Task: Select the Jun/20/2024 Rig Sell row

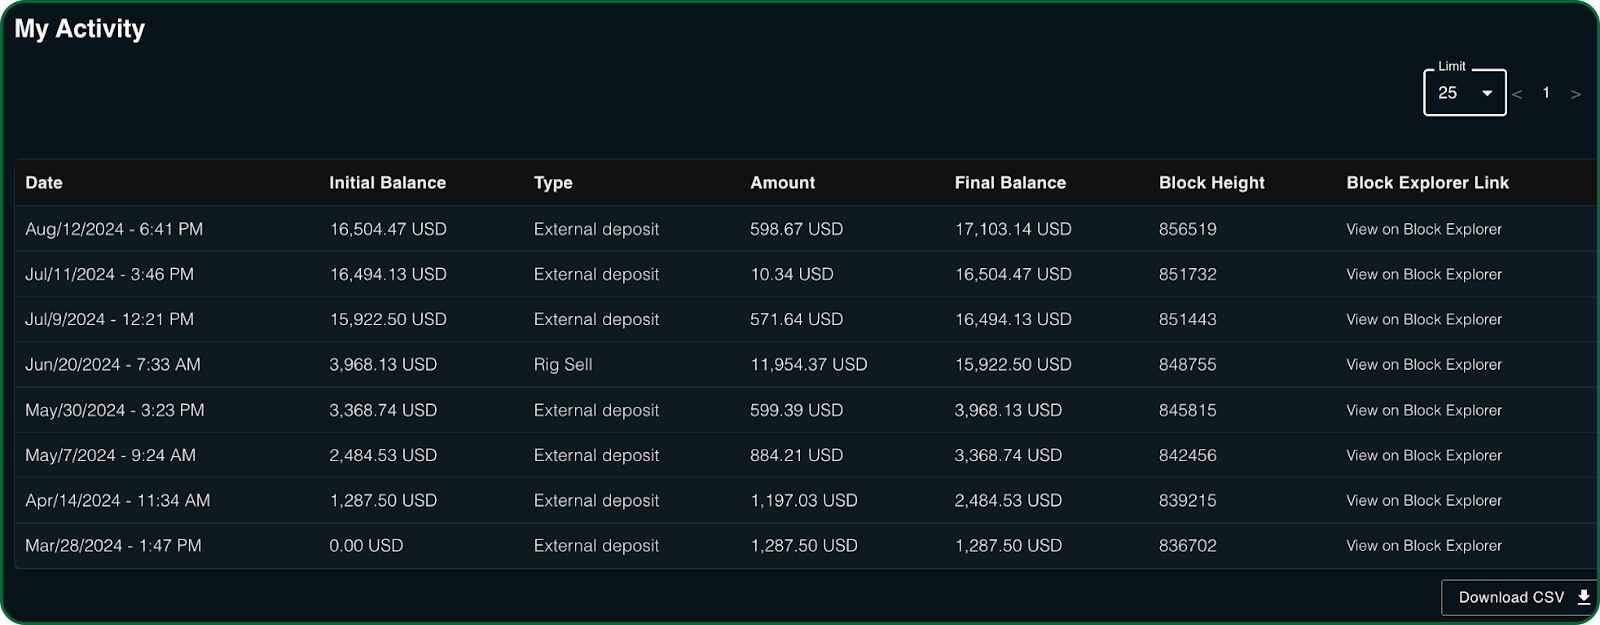Action: point(563,365)
